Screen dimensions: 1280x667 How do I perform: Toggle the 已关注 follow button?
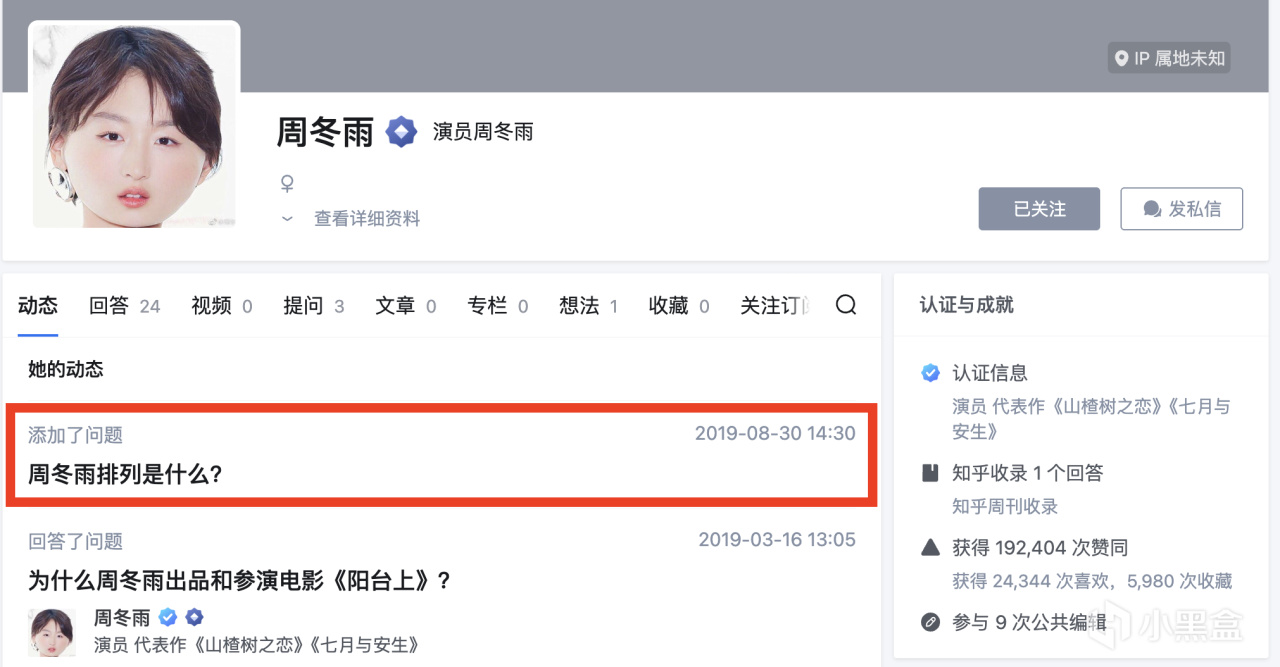point(1039,209)
